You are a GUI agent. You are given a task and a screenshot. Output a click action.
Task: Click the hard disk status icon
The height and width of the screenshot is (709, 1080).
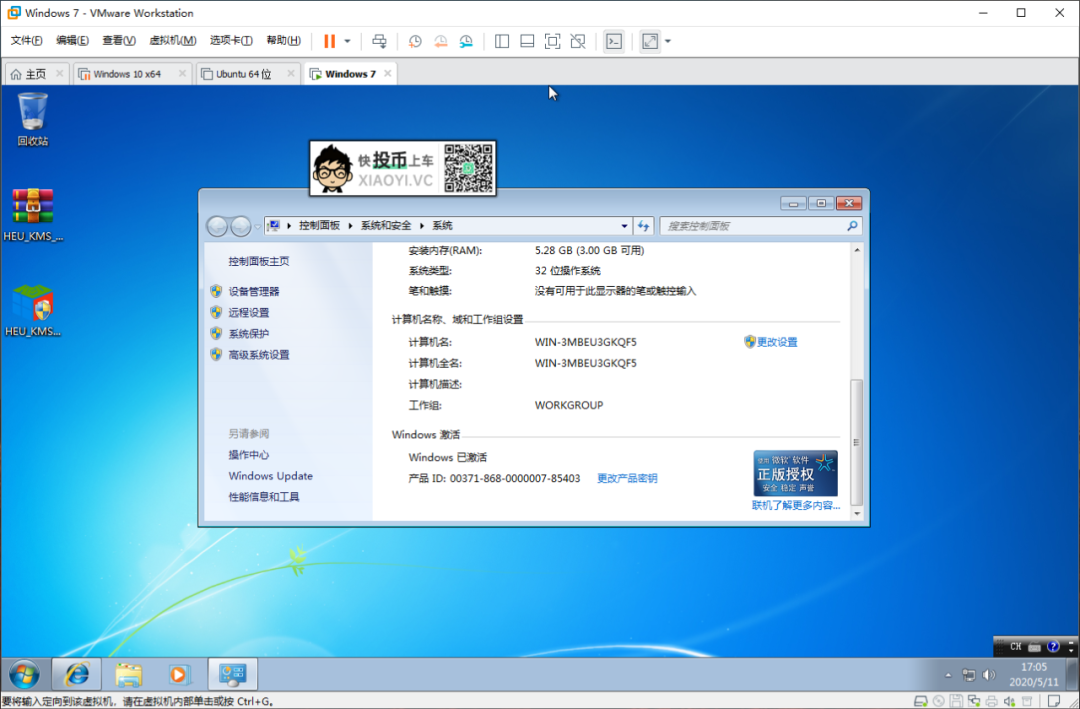pyautogui.click(x=921, y=701)
